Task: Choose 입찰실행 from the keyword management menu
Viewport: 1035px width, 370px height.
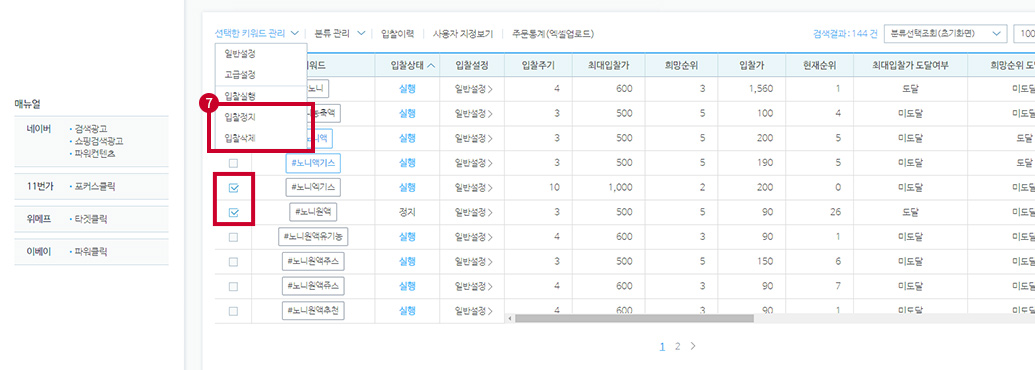Action: pyautogui.click(x=241, y=96)
